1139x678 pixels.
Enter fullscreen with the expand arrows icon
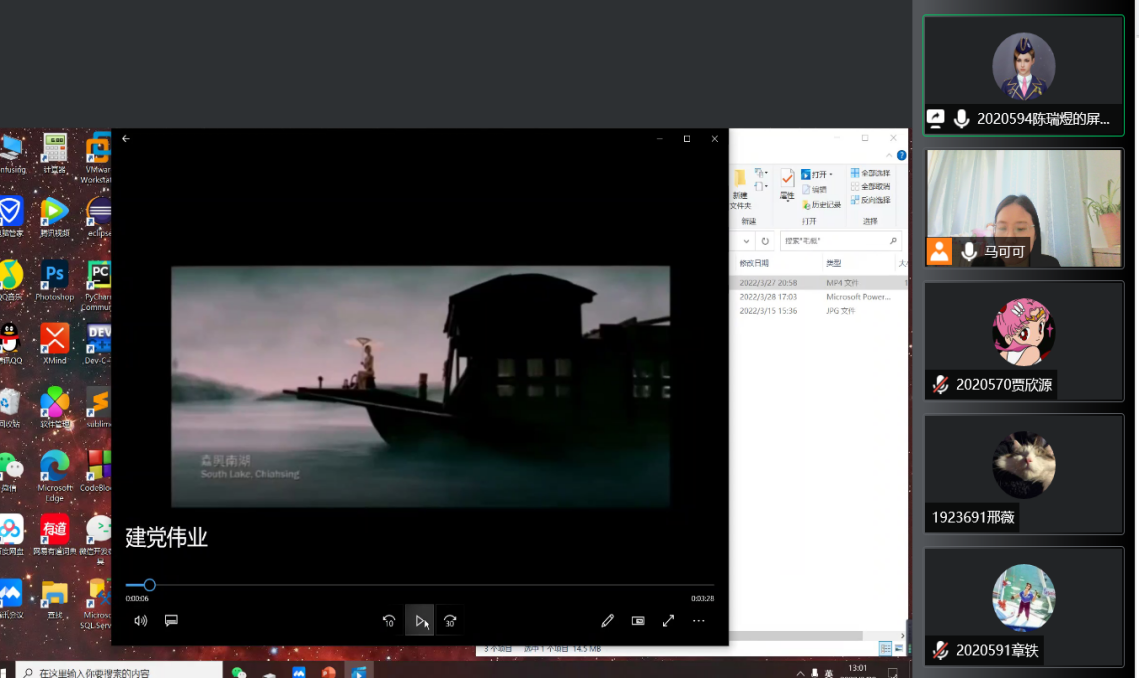pyautogui.click(x=668, y=621)
